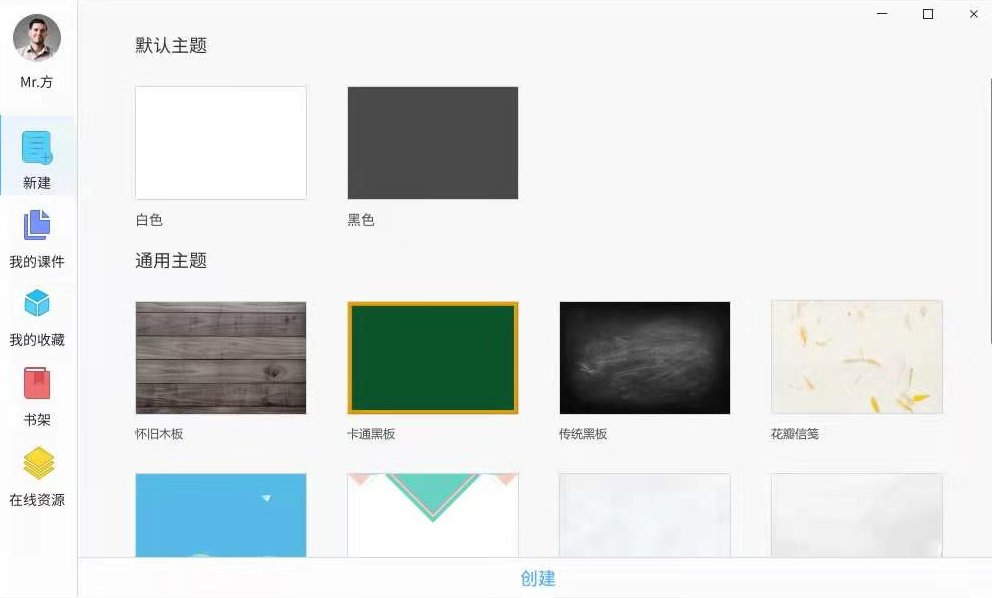Click the 通用主题 section heading

[171, 261]
